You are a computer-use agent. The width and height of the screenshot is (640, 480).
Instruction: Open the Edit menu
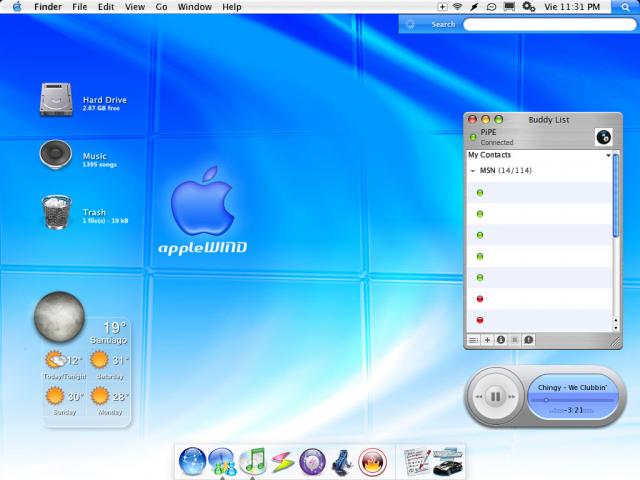(x=106, y=7)
